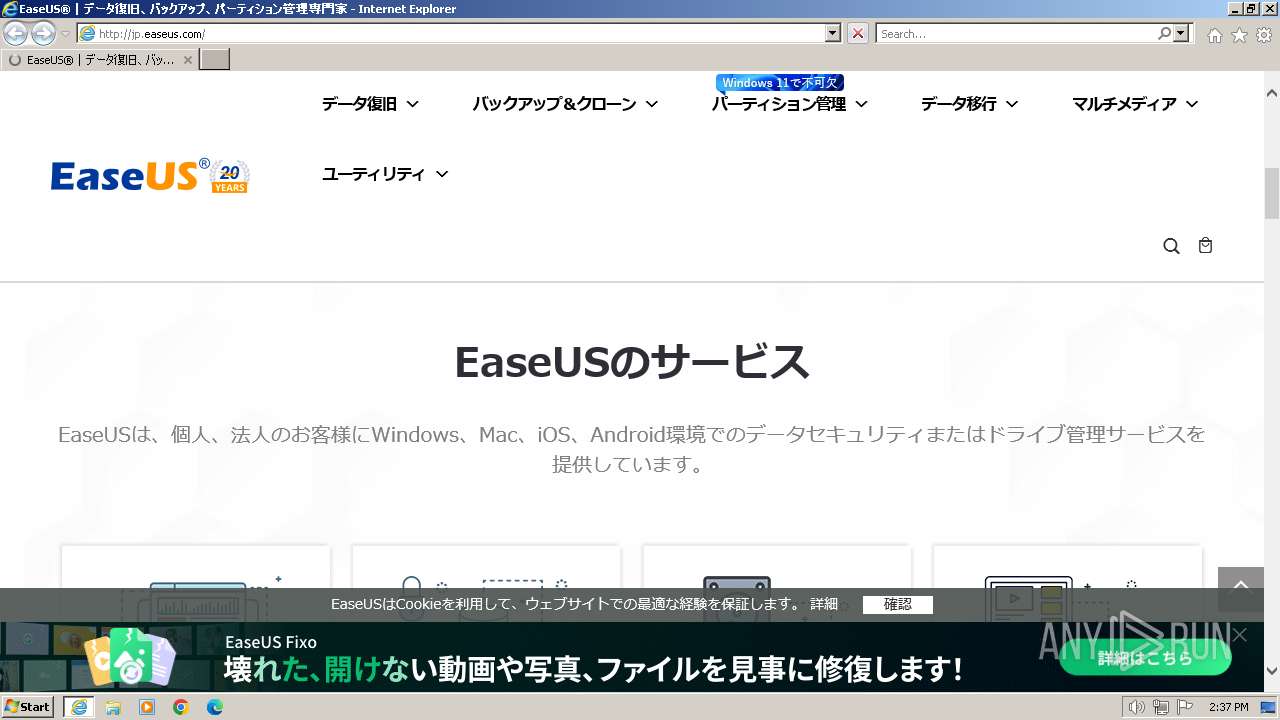Confirm cookies with 確認 button
This screenshot has width=1280, height=720.
[897, 604]
